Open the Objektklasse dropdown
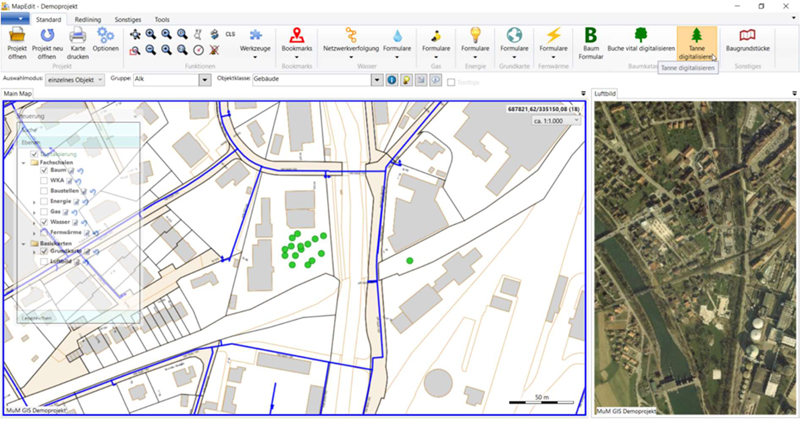The height and width of the screenshot is (429, 800). pos(375,79)
